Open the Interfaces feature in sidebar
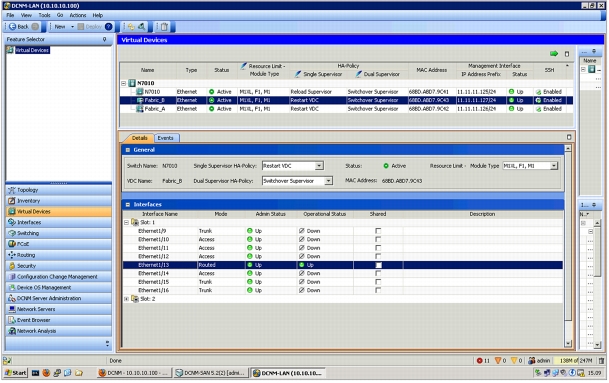 (58, 223)
